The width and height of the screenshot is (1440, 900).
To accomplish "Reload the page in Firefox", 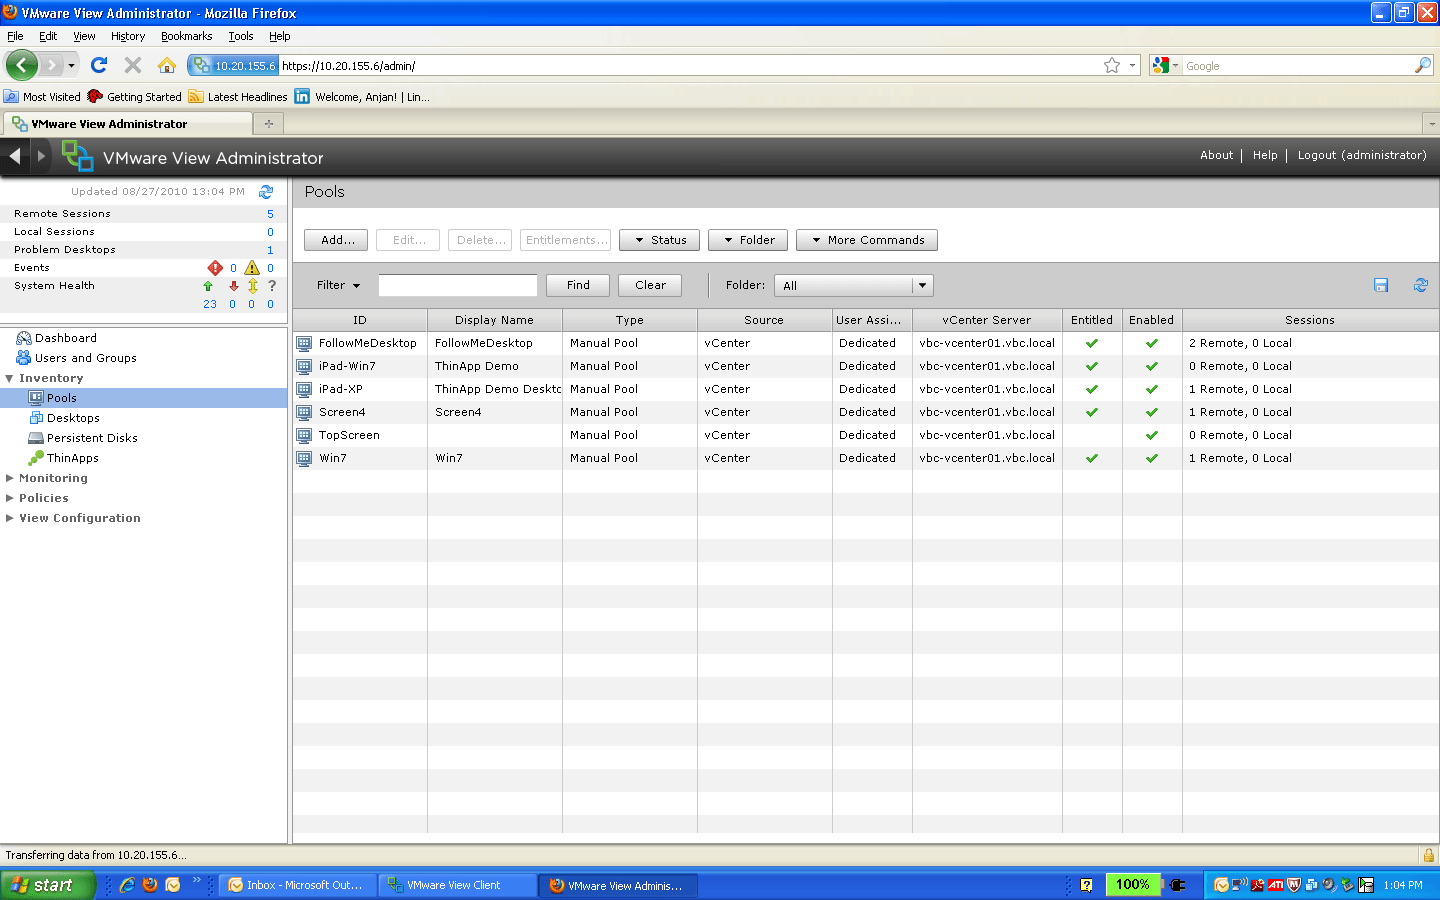I will (x=98, y=65).
